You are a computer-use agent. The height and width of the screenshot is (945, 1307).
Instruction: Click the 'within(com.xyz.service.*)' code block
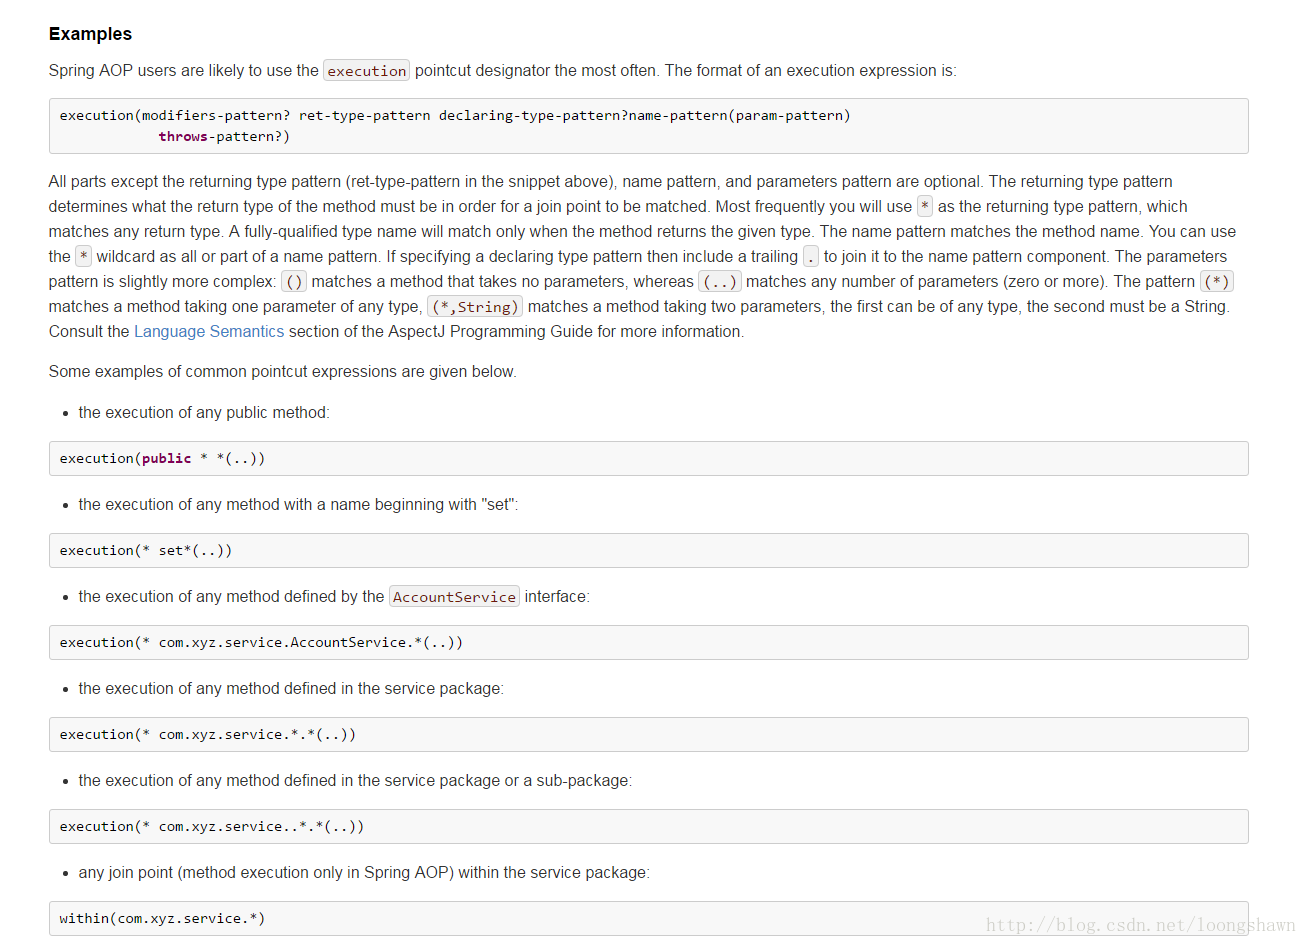pos(648,918)
